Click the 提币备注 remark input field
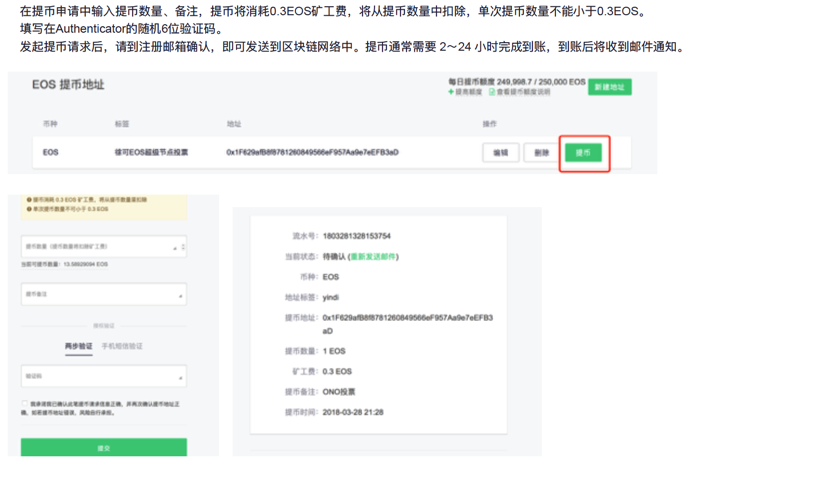The height and width of the screenshot is (497, 822). (104, 294)
